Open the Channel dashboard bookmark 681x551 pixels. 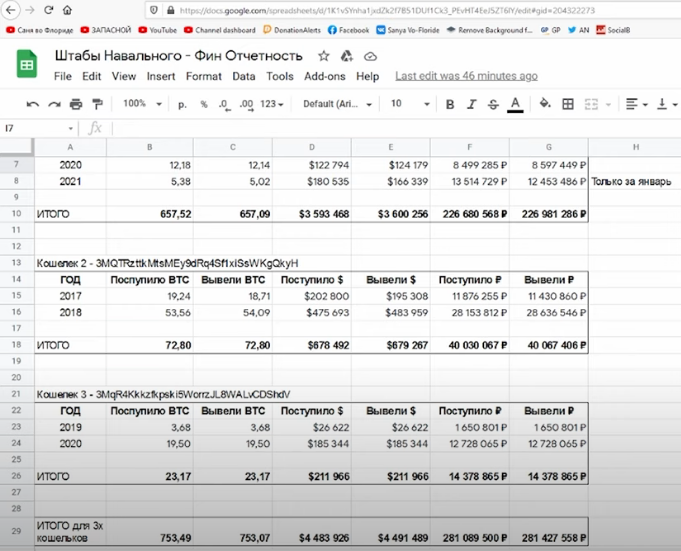[220, 30]
